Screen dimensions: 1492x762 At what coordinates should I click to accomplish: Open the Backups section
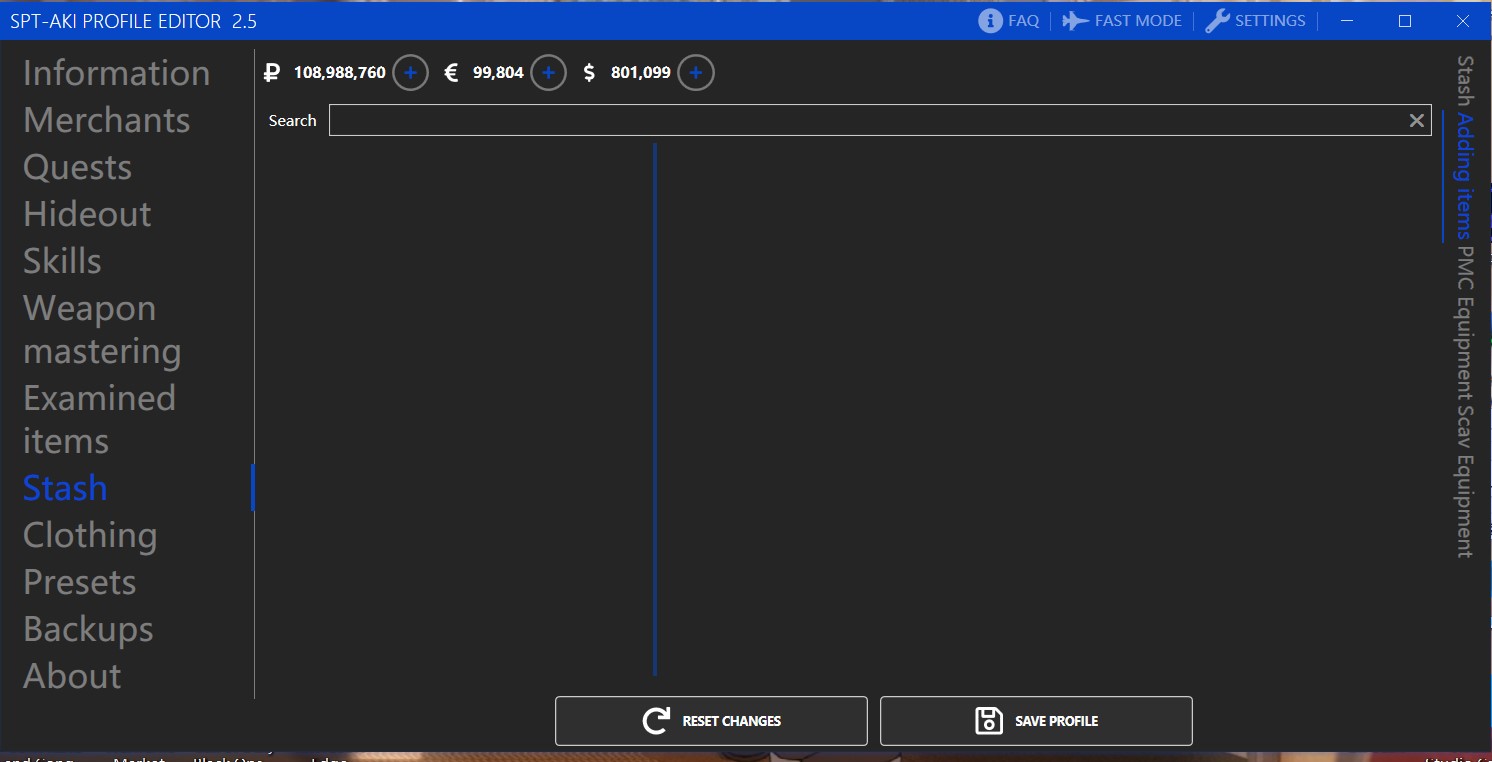(88, 629)
